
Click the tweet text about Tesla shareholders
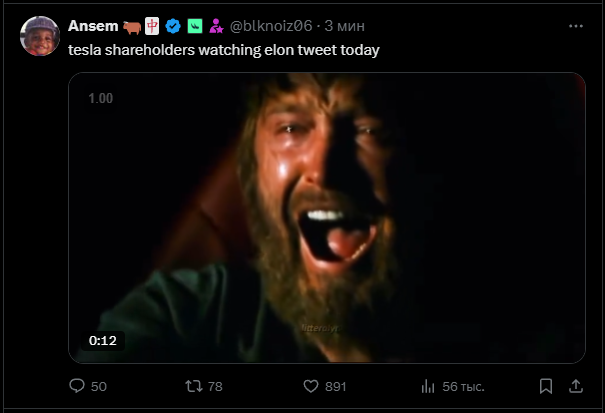(x=223, y=49)
